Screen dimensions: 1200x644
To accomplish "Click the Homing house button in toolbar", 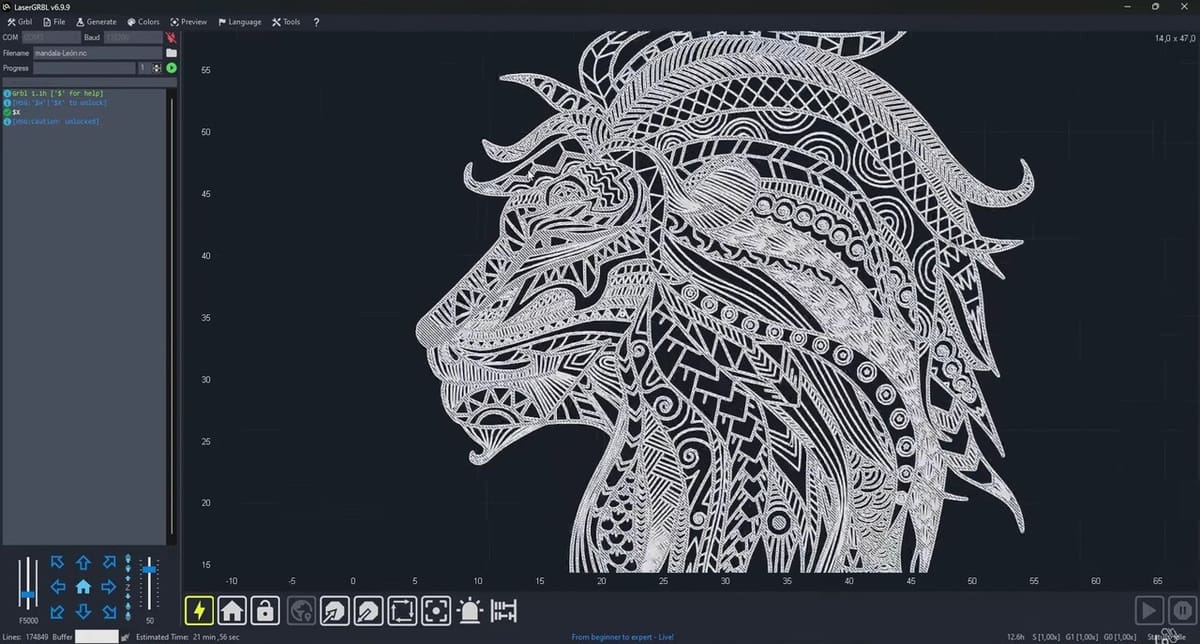I will point(232,609).
